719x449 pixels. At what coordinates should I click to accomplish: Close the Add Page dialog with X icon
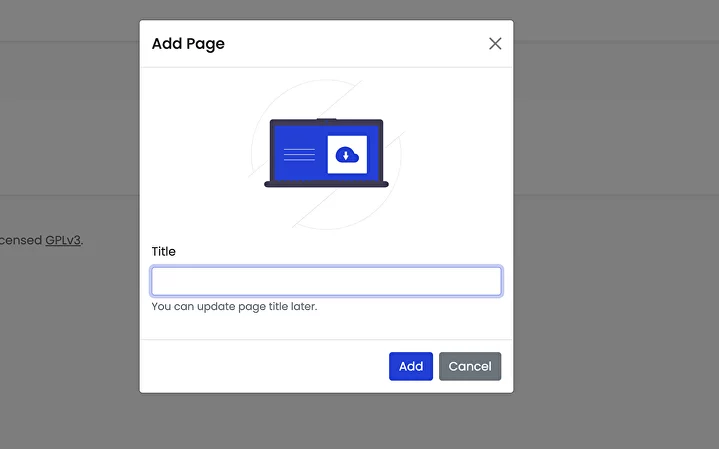[495, 44]
